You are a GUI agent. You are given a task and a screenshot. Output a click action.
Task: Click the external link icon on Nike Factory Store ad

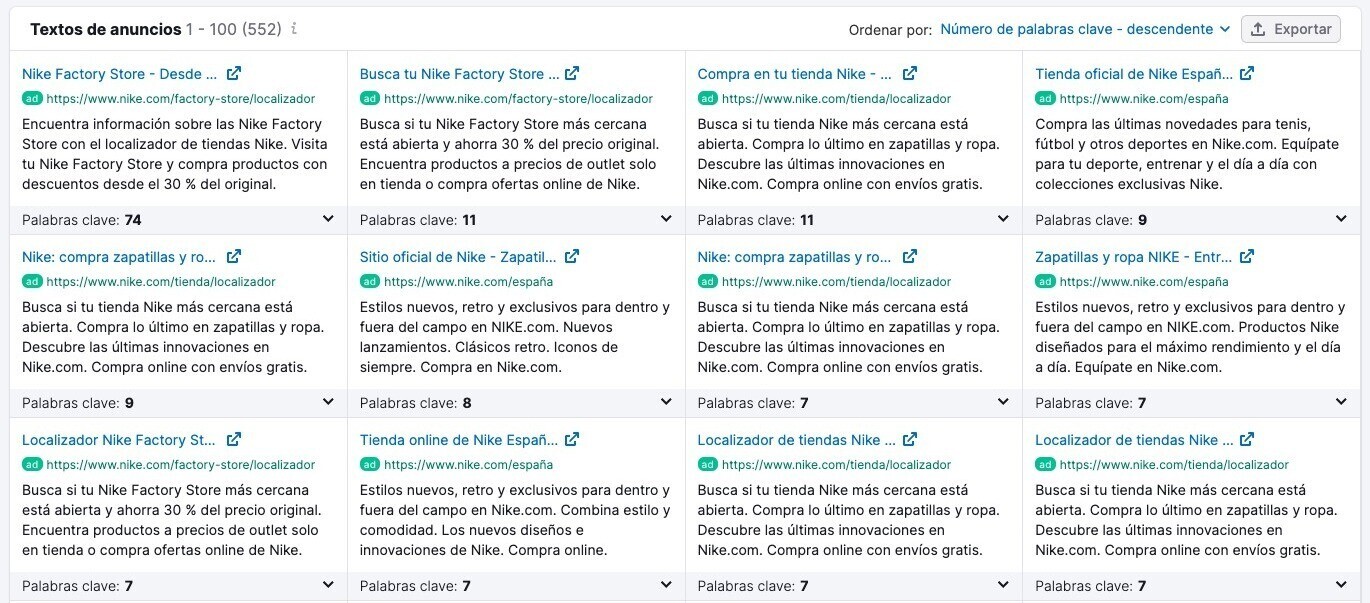click(233, 72)
